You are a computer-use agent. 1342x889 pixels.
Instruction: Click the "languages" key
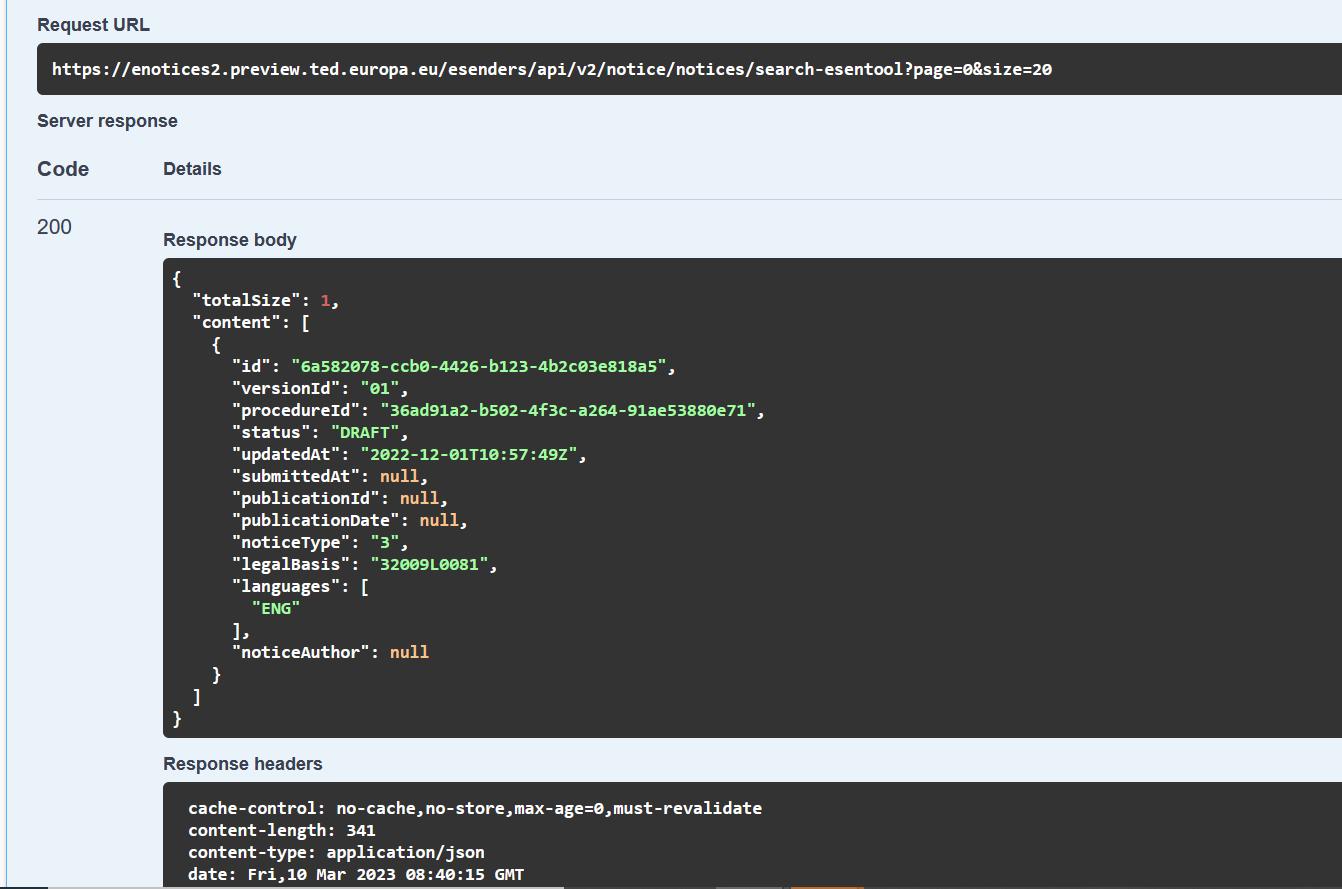click(286, 586)
